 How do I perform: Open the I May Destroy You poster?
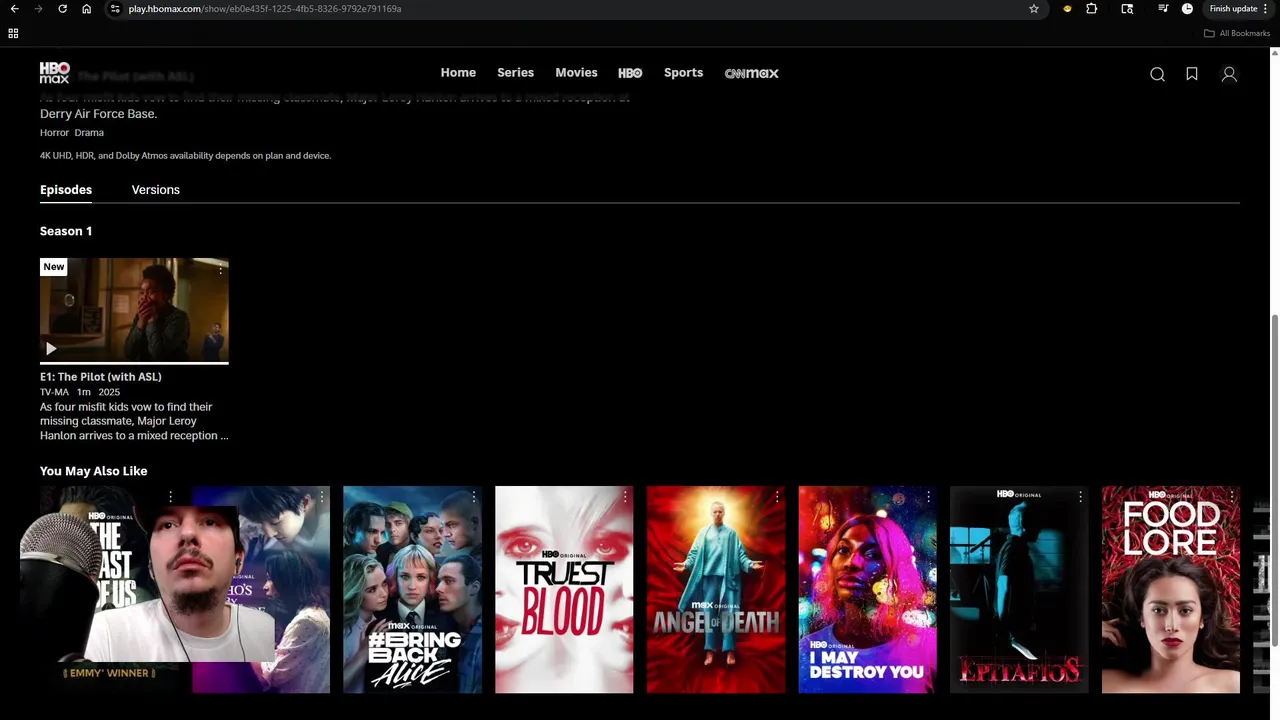868,590
